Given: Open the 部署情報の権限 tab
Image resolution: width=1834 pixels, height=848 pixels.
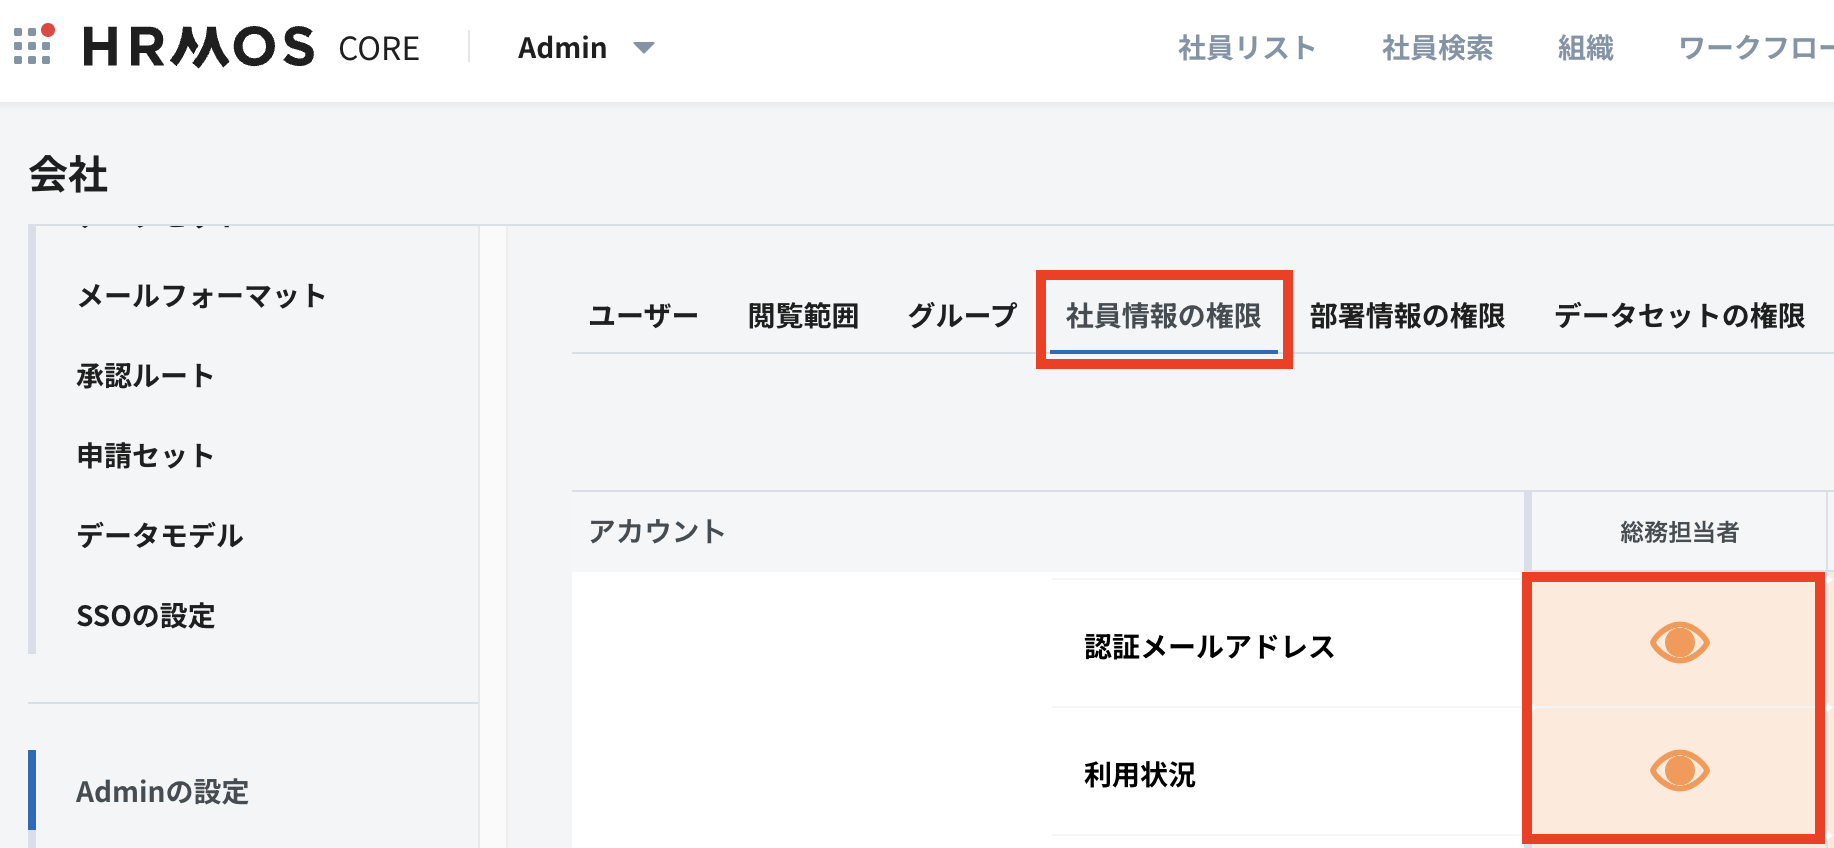Looking at the screenshot, I should pyautogui.click(x=1407, y=316).
